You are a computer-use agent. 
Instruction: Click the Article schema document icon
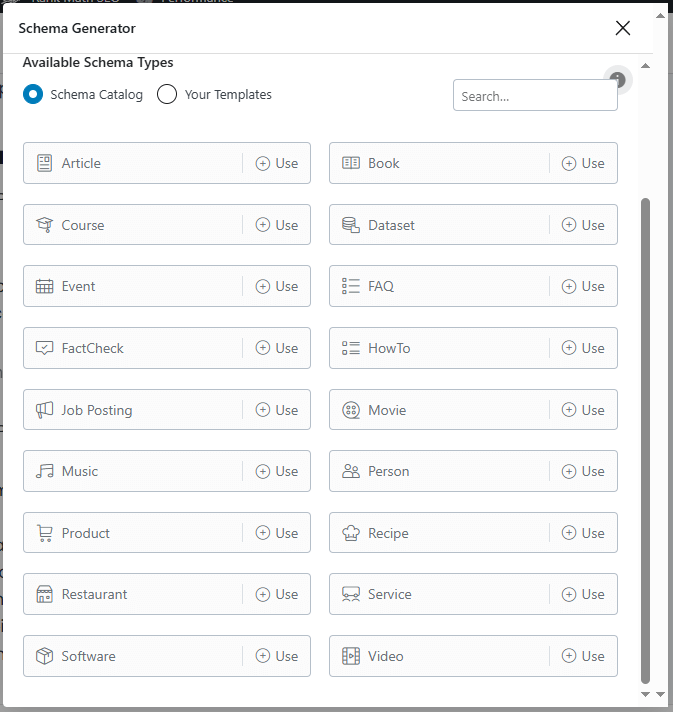(x=44, y=163)
